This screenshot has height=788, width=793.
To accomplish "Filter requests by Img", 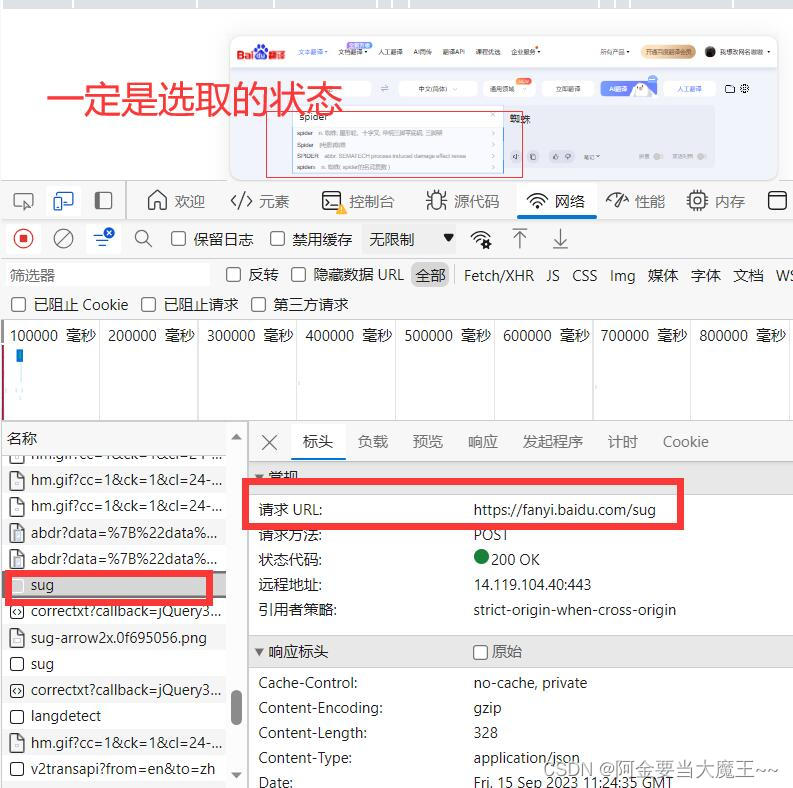I will pos(622,276).
